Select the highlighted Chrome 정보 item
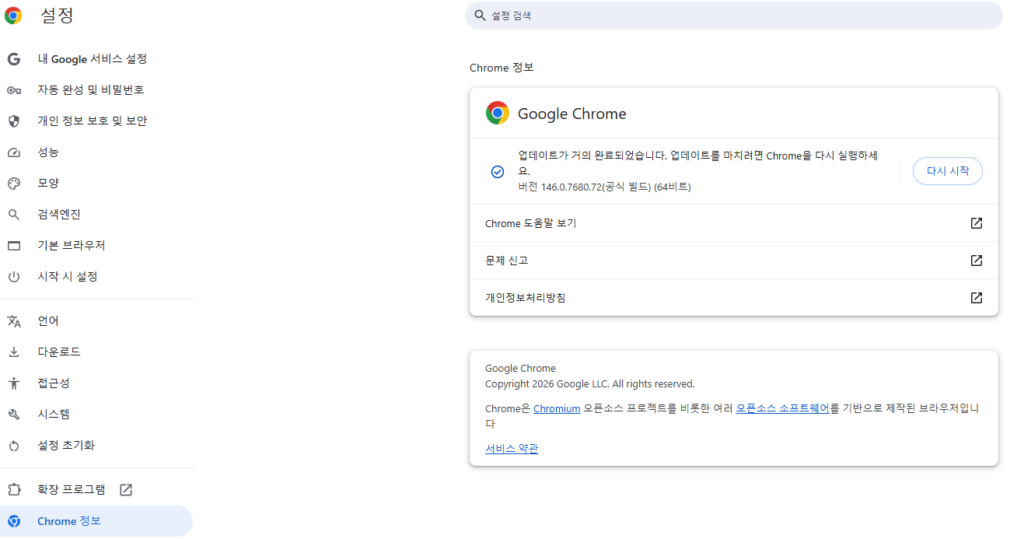 pos(97,521)
